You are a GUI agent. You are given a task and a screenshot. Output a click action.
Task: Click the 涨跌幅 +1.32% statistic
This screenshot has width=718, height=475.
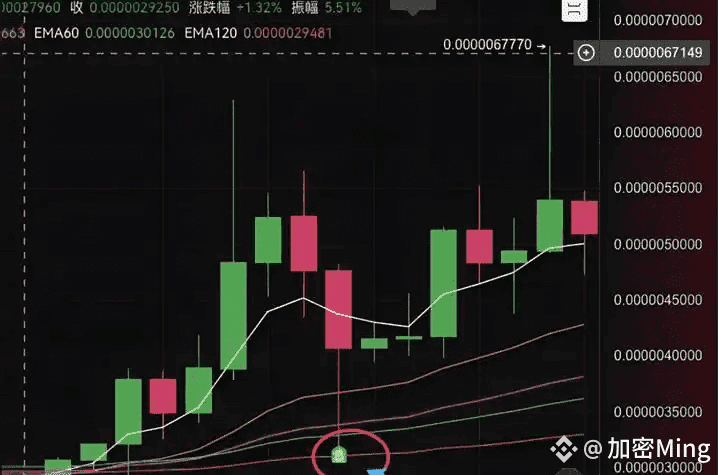coord(235,8)
